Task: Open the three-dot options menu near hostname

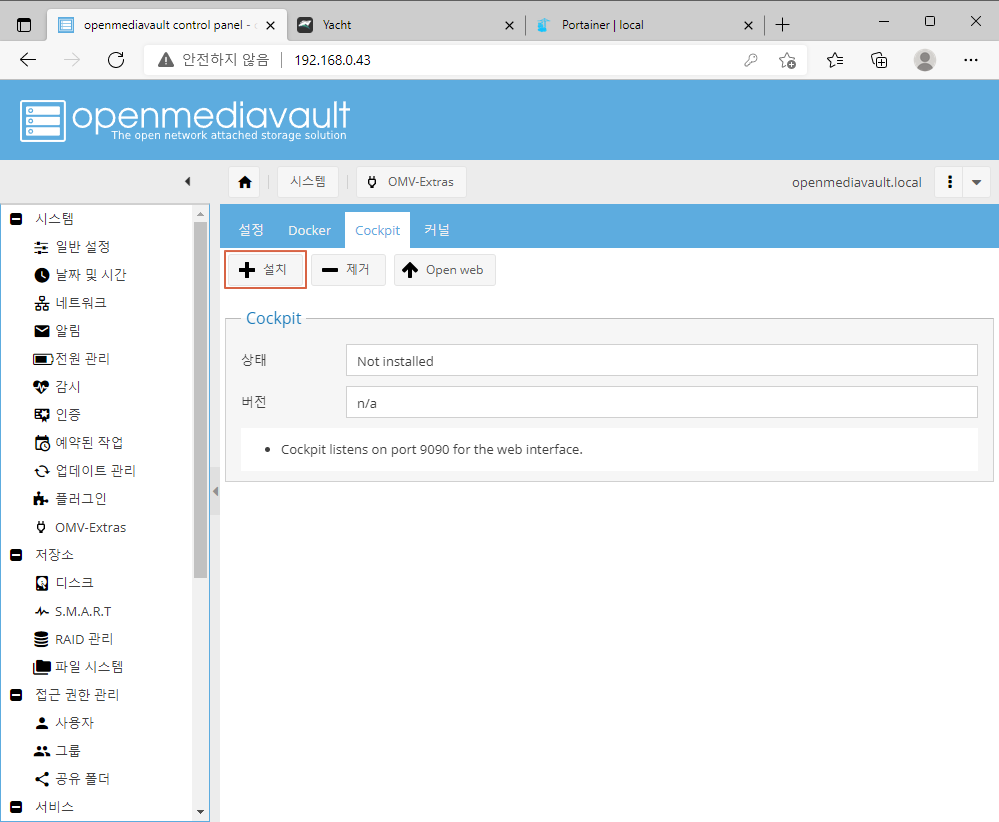Action: pos(949,182)
